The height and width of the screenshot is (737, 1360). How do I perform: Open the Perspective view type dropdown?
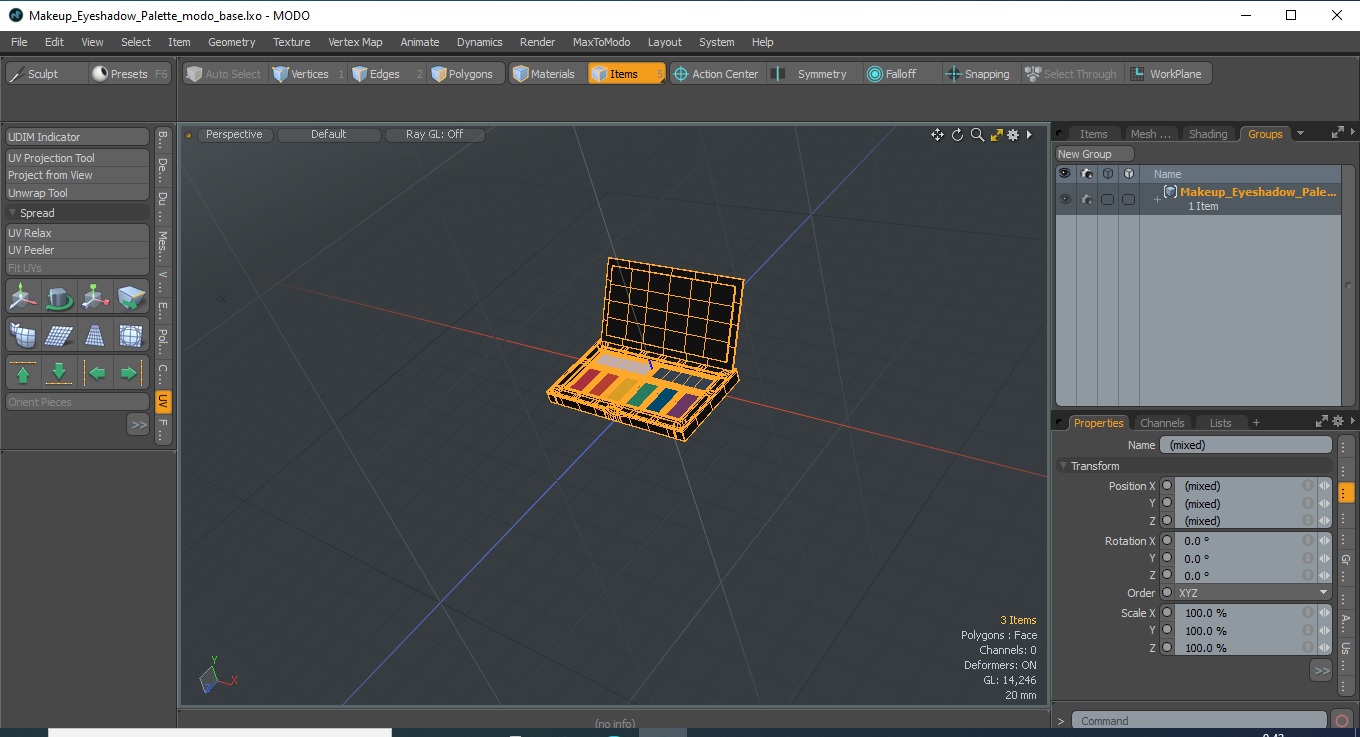click(234, 134)
